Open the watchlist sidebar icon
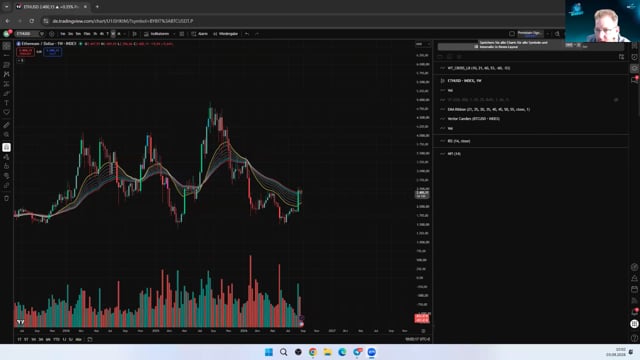640x360 pixels. (x=634, y=46)
